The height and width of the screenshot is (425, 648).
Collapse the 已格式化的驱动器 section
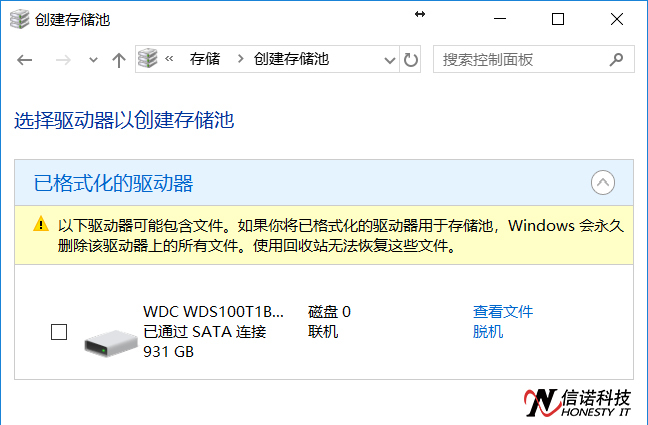click(602, 182)
